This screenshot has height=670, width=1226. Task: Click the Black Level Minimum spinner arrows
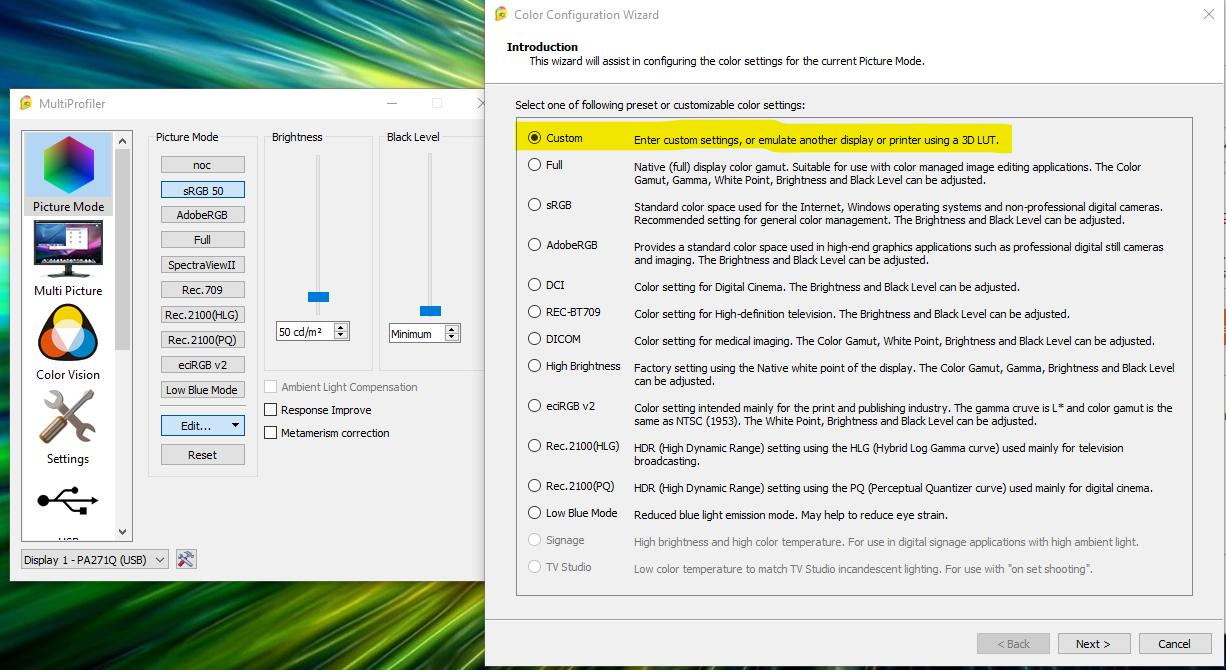point(452,334)
